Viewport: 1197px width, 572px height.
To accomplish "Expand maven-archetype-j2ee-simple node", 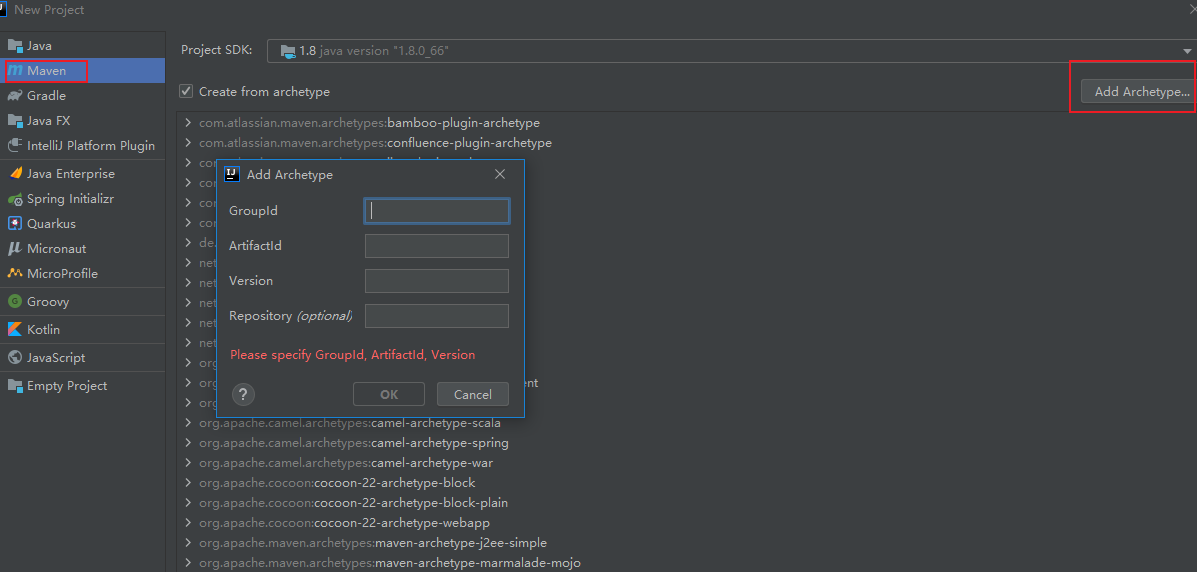I will click(x=187, y=543).
